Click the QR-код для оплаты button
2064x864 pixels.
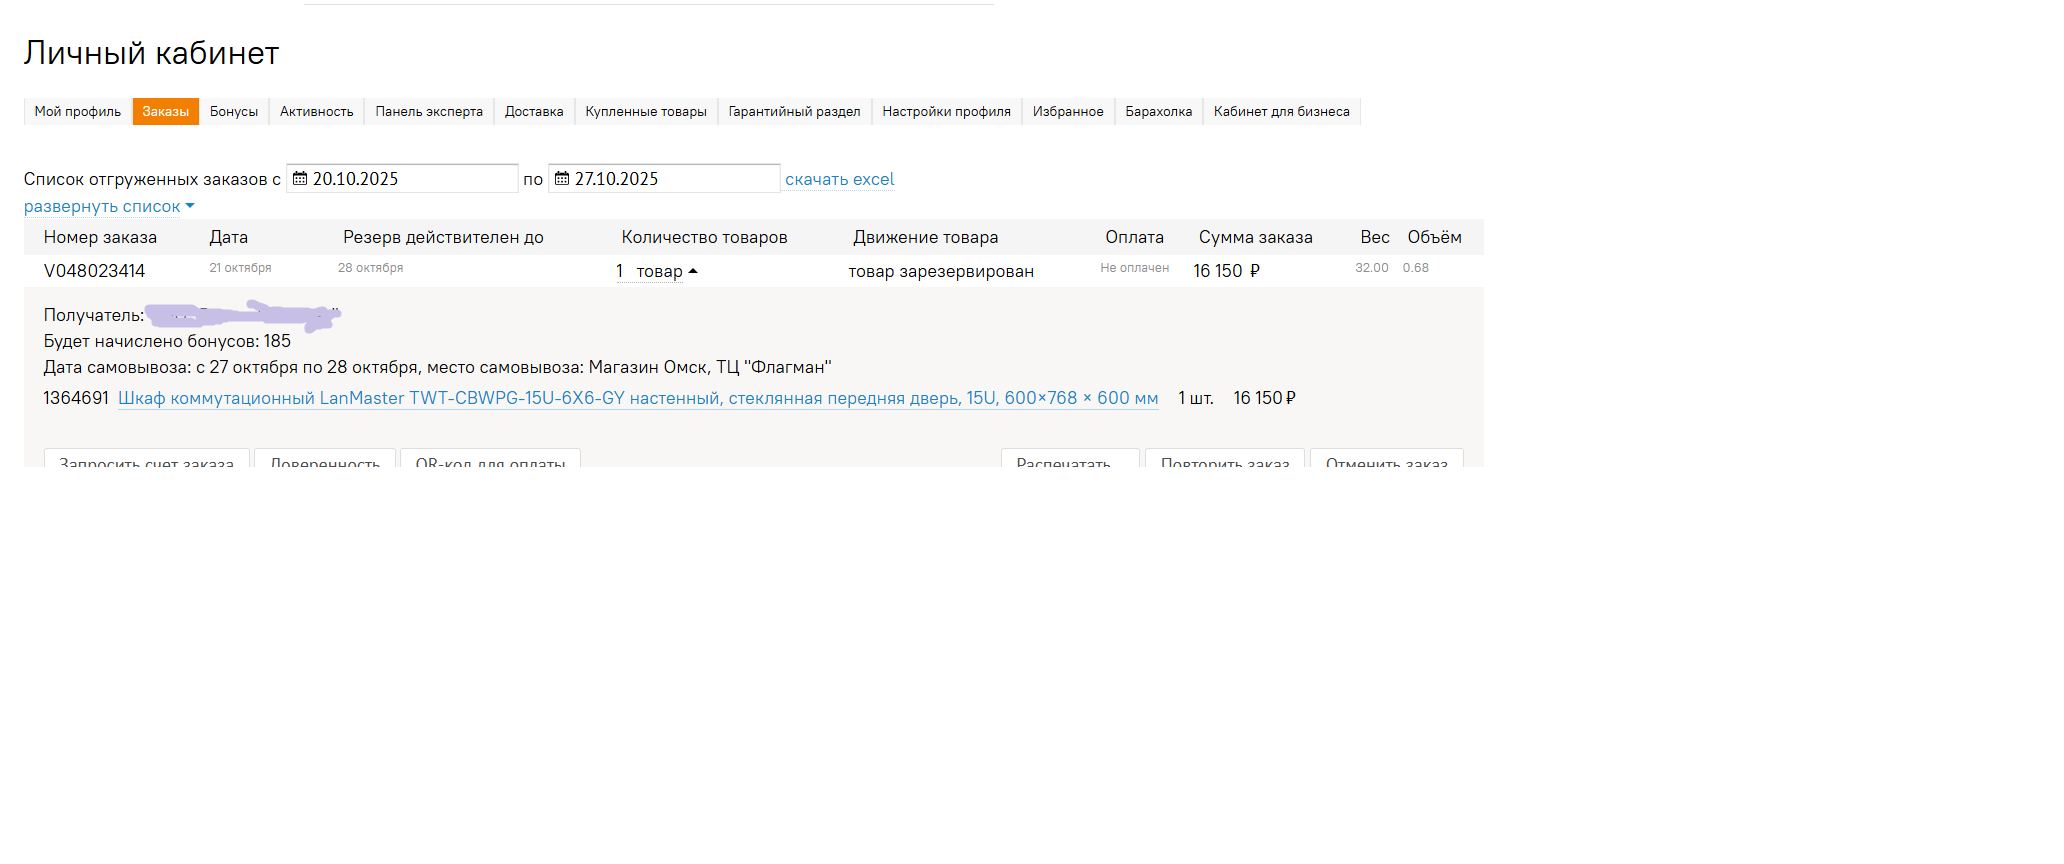pos(490,459)
